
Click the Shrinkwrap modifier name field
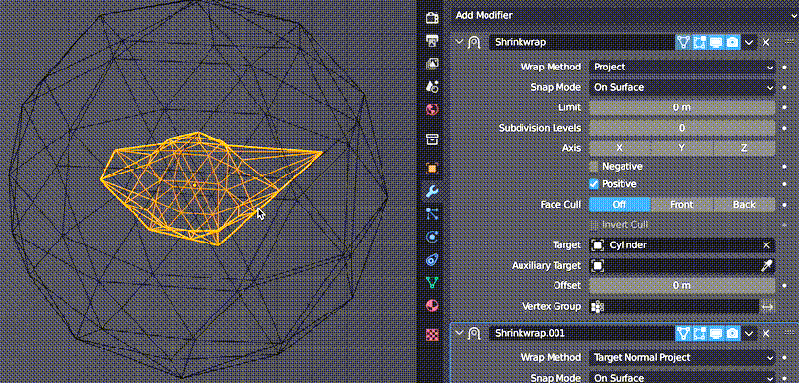(x=581, y=42)
